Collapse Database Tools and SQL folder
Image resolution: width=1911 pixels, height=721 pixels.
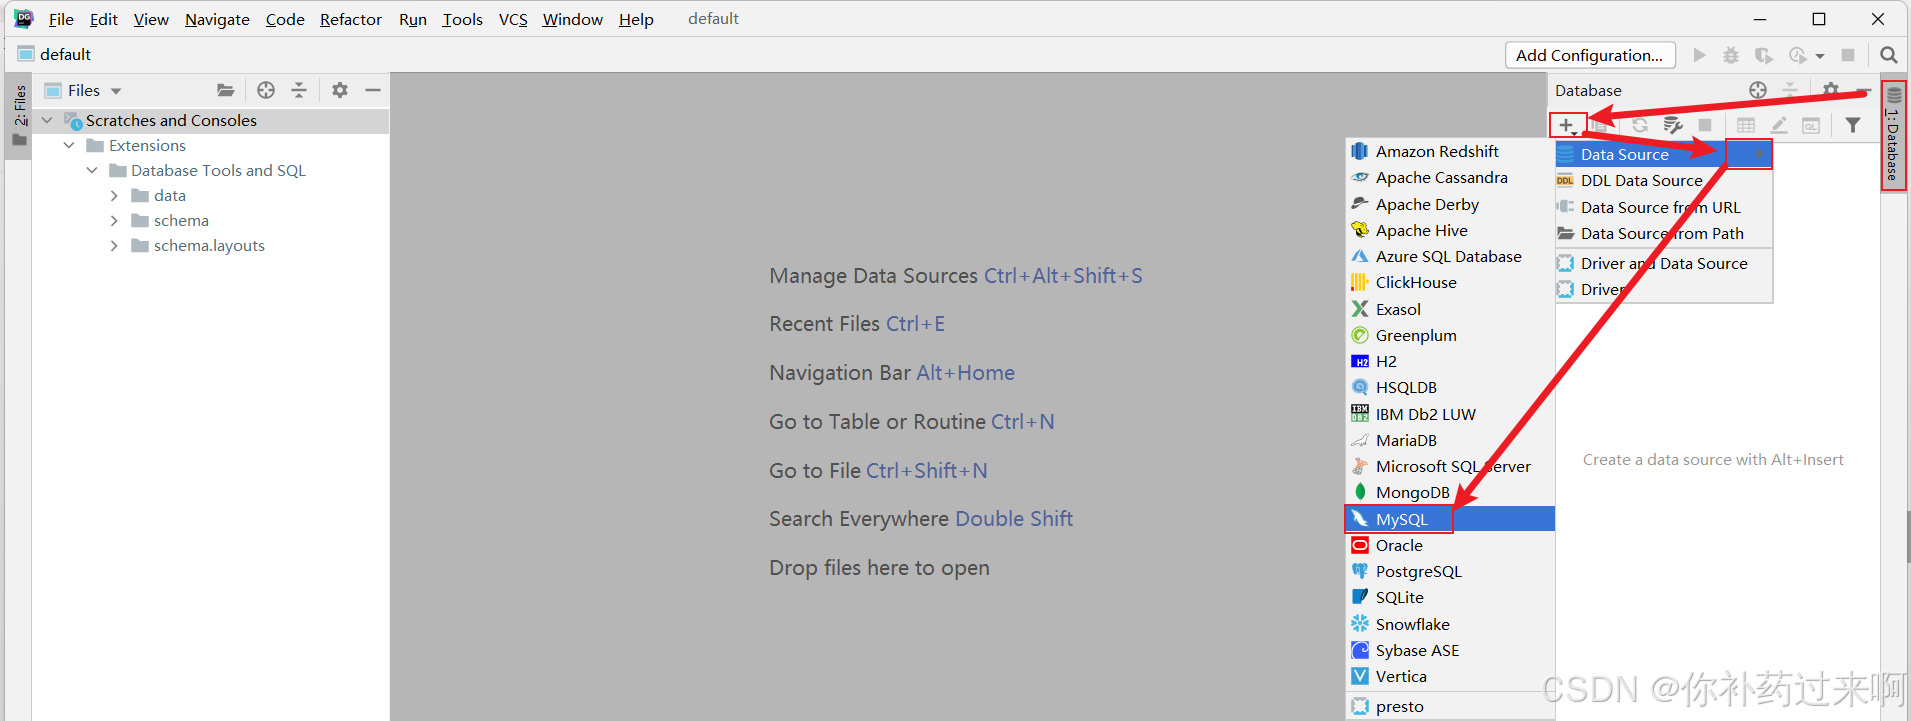click(92, 170)
